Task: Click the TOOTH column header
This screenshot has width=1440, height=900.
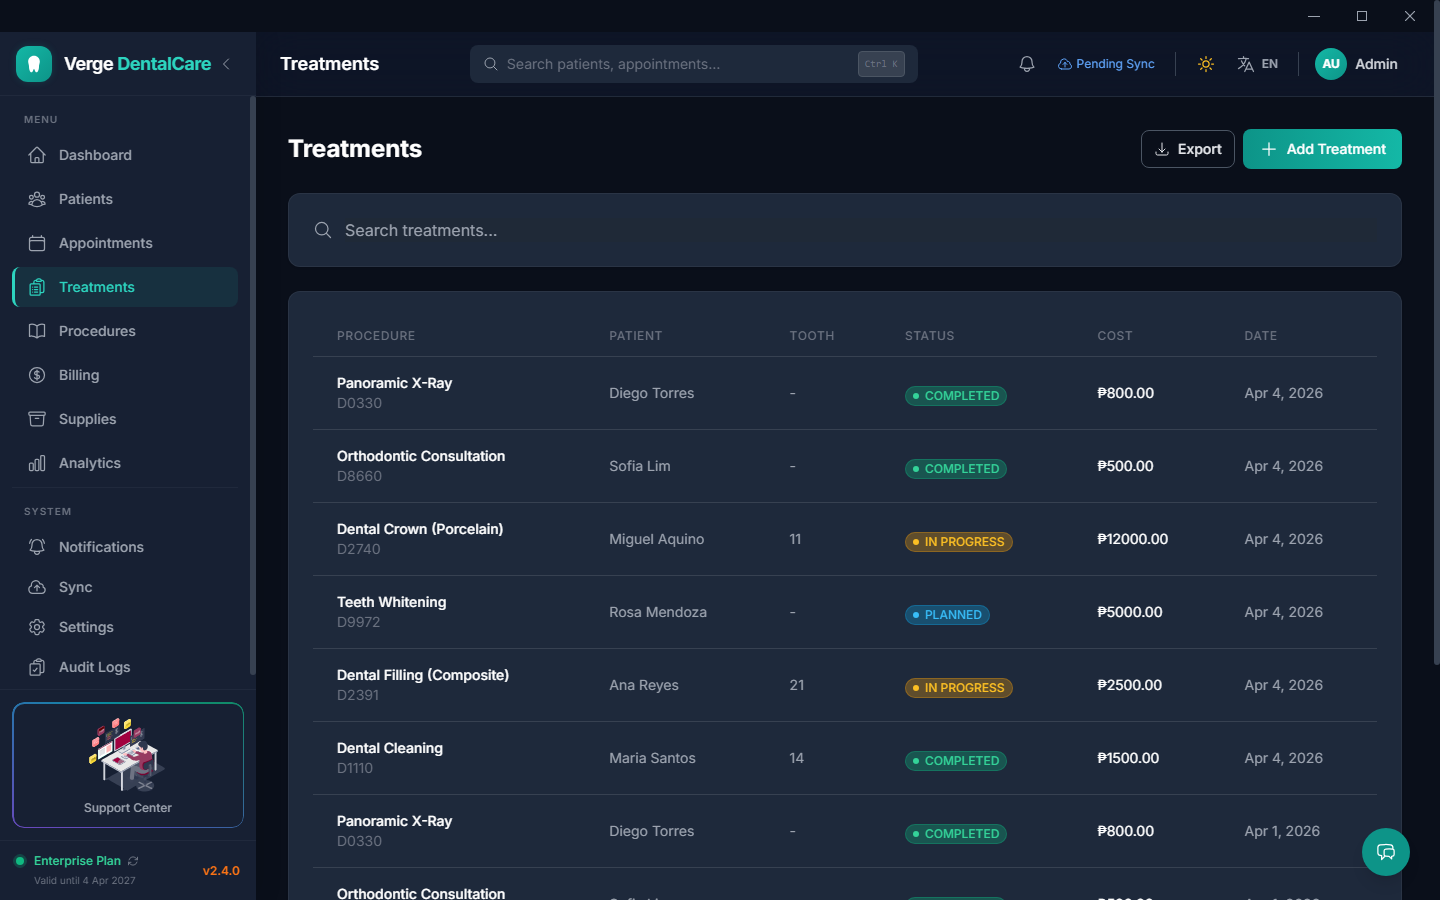Action: click(812, 336)
